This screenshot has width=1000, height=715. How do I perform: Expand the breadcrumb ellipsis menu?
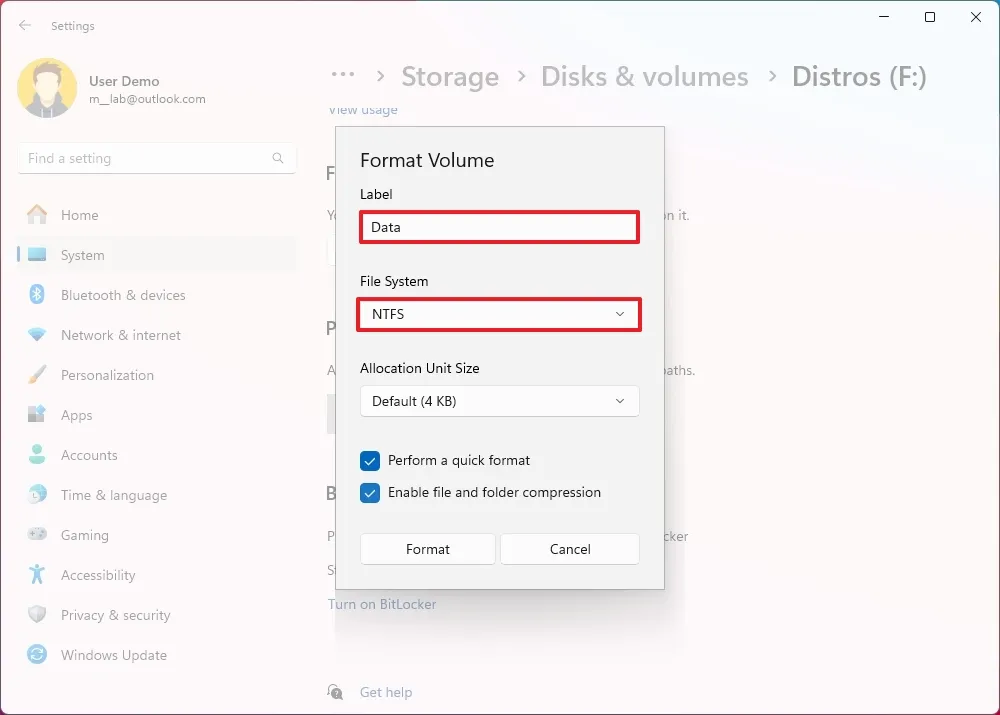(x=343, y=75)
